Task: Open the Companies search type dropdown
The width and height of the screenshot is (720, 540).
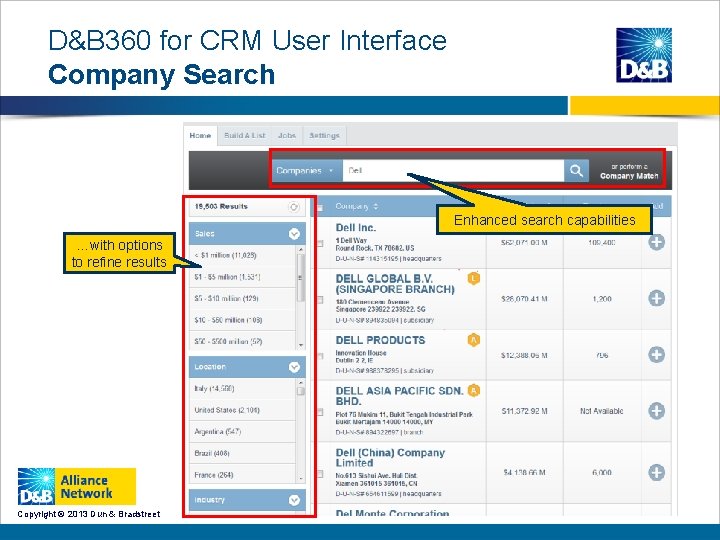Action: coord(307,171)
